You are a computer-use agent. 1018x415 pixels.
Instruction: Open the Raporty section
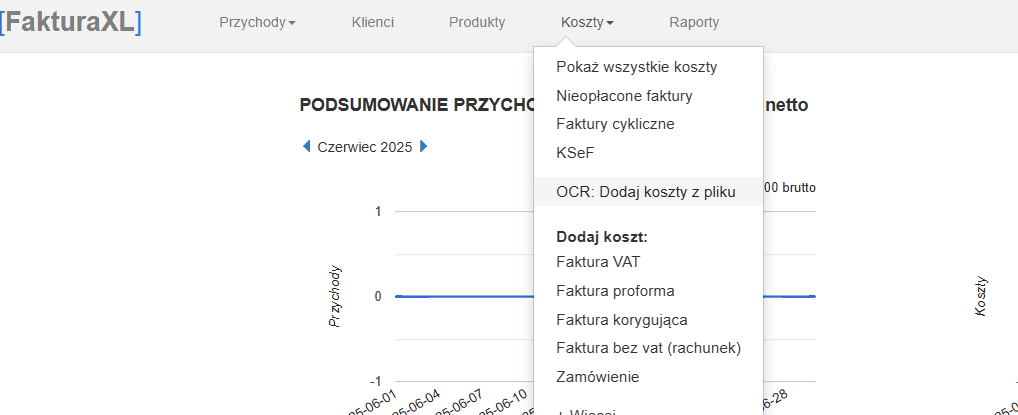[x=694, y=22]
